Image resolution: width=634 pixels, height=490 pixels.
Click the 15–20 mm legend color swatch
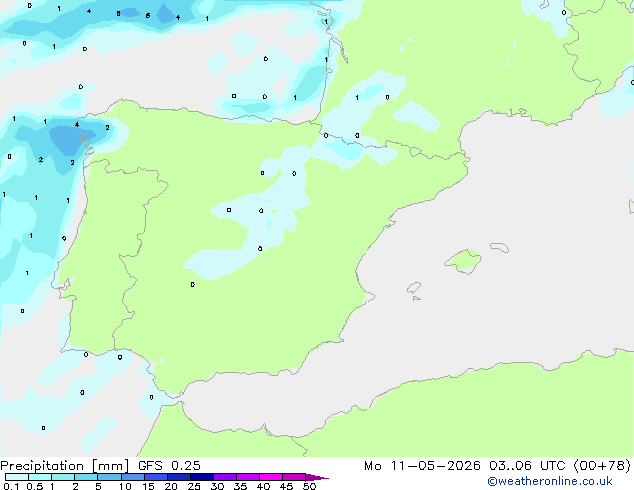[x=155, y=477]
